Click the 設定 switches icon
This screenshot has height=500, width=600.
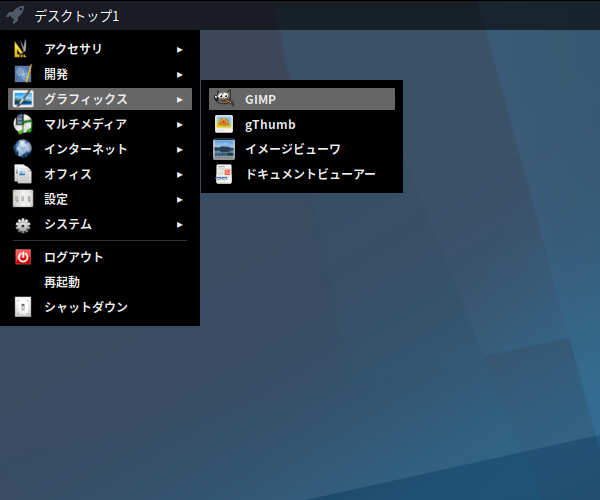pos(23,199)
